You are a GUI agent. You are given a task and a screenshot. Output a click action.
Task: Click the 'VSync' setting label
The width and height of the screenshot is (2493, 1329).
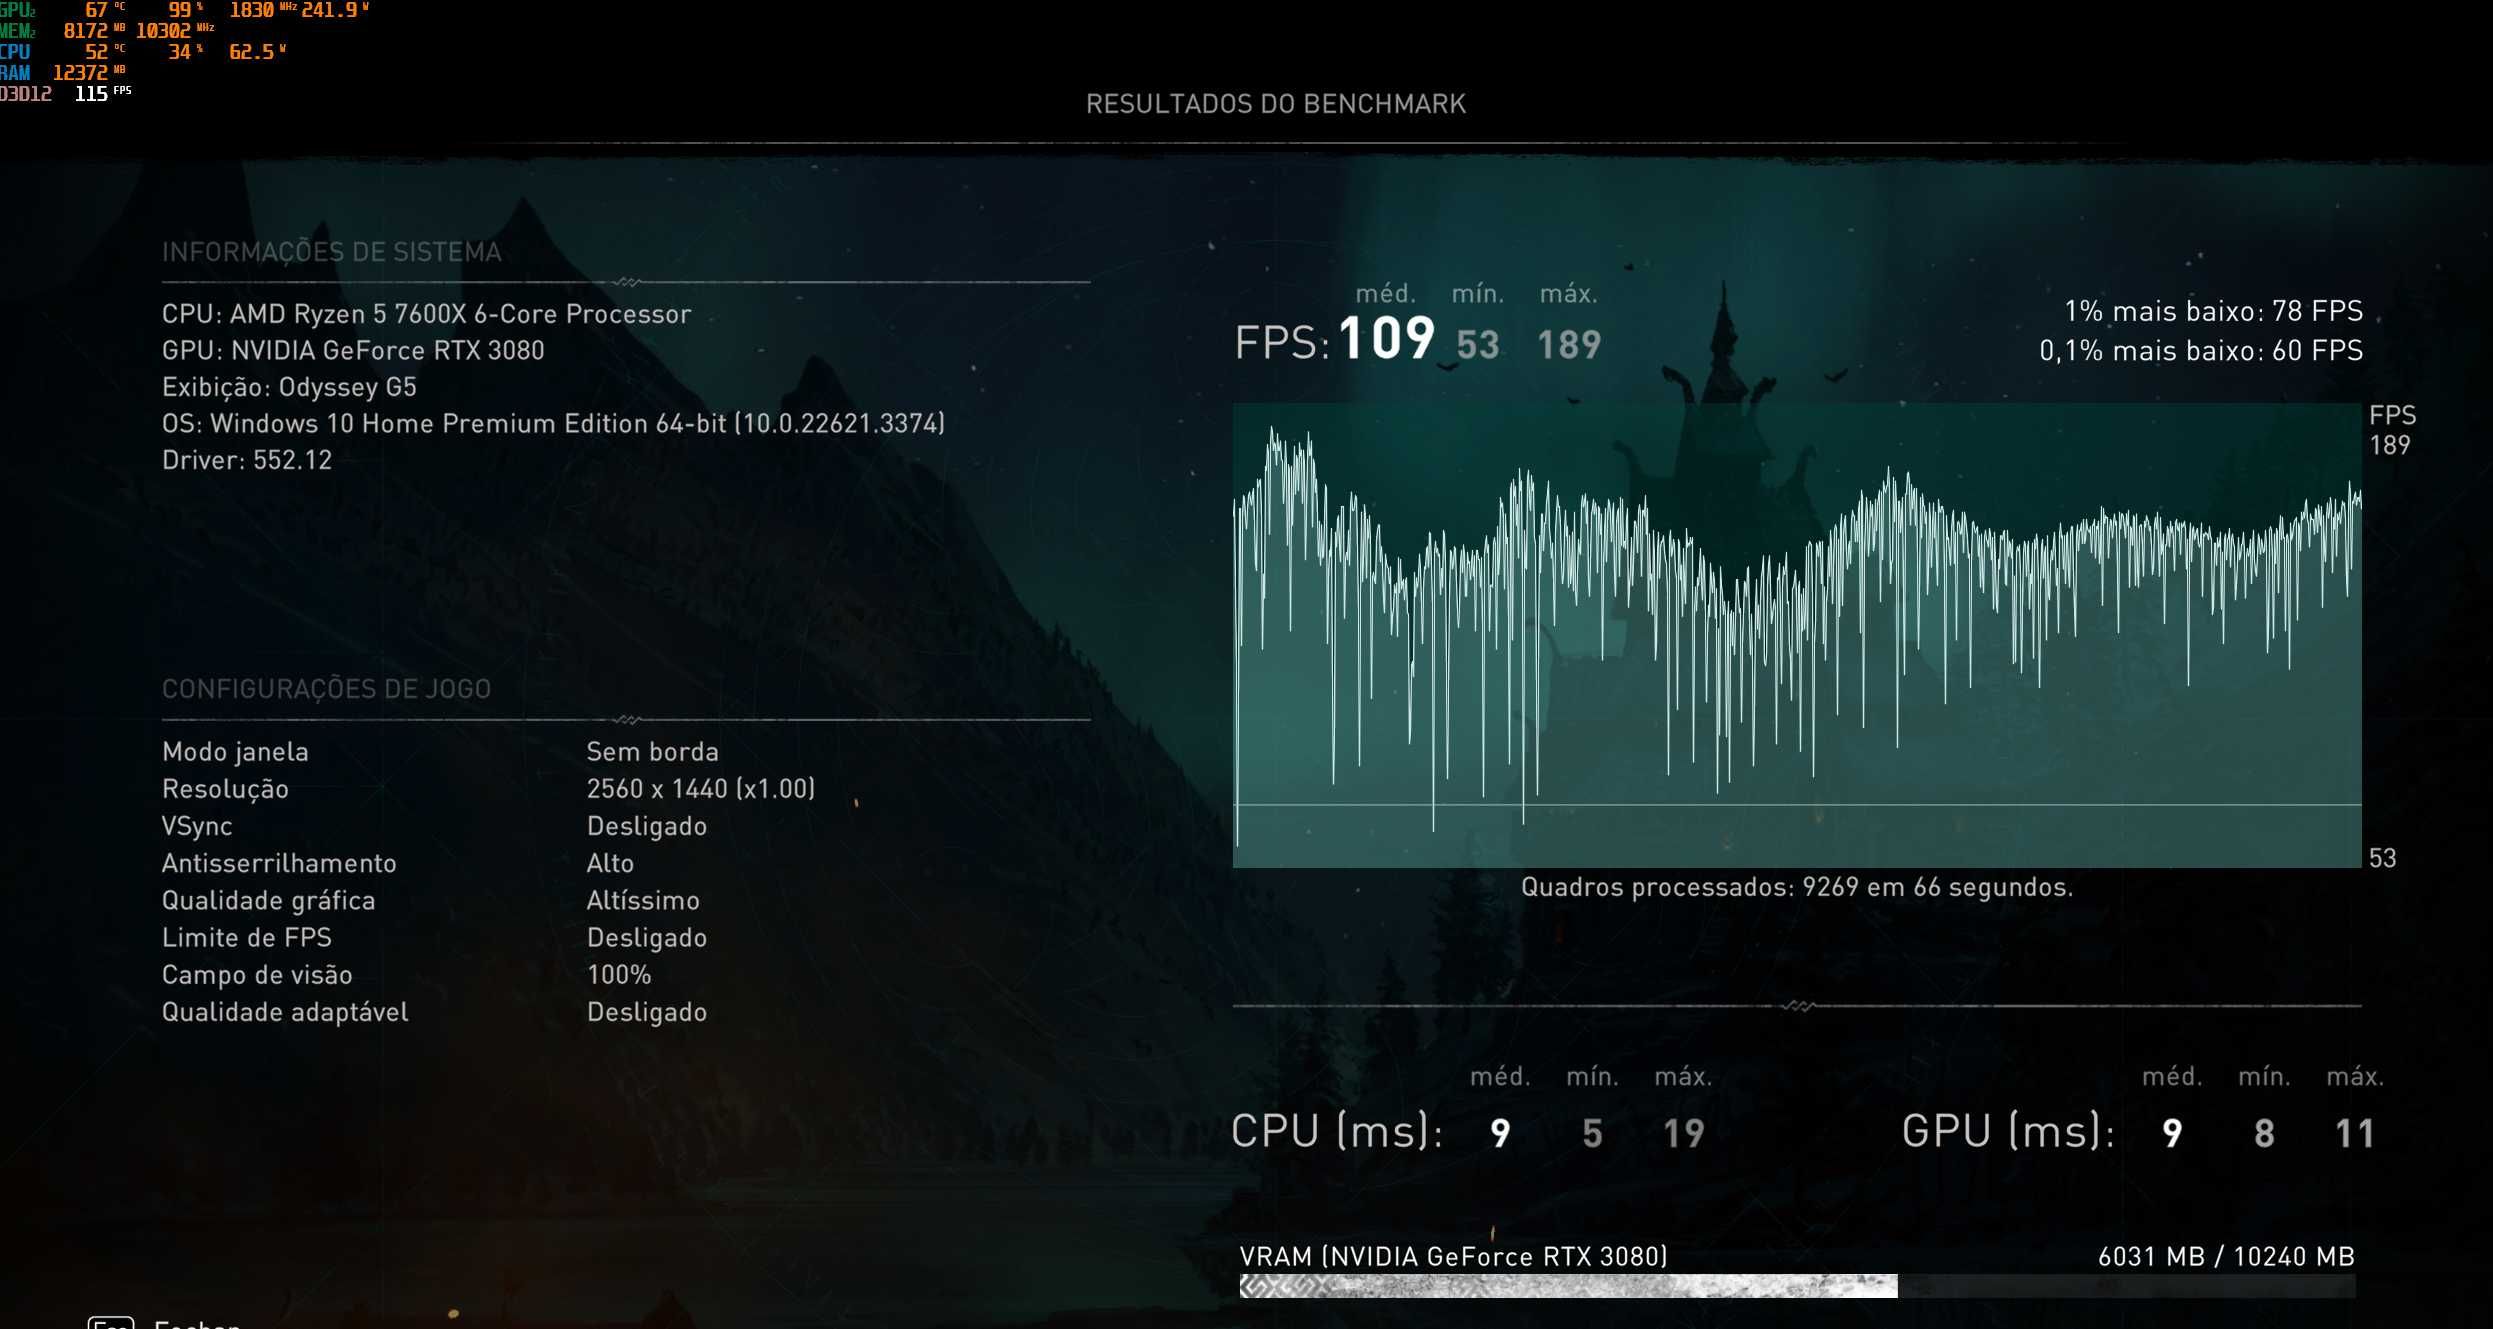(x=197, y=826)
